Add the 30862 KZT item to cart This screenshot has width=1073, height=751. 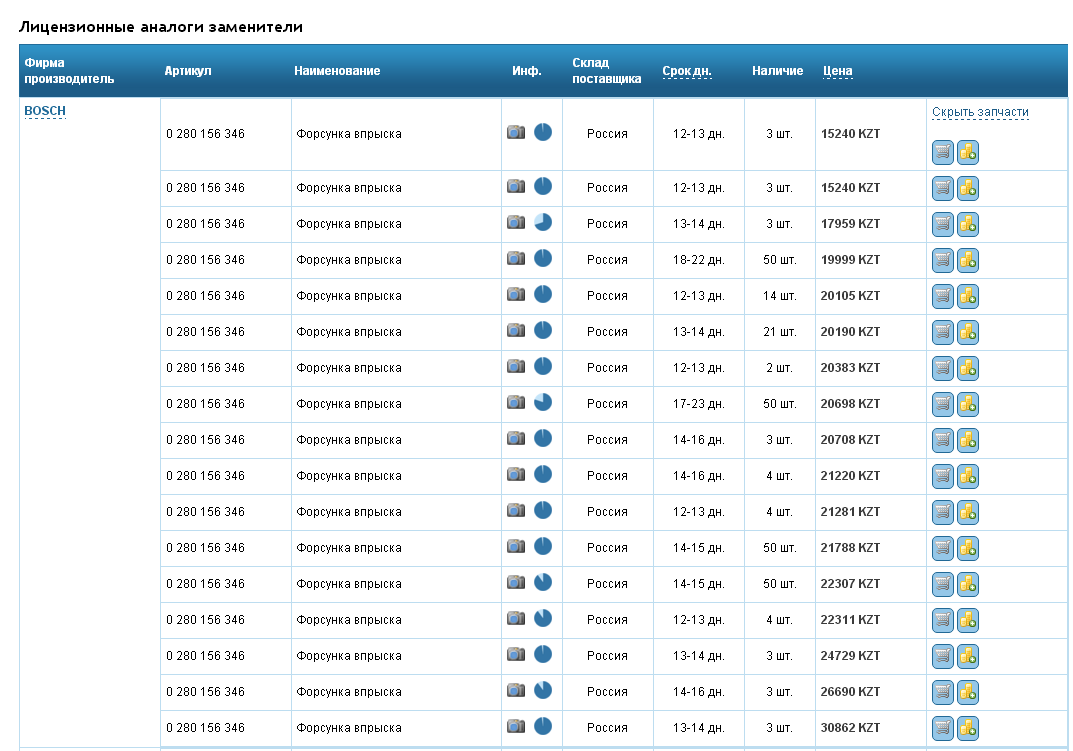(x=942, y=728)
